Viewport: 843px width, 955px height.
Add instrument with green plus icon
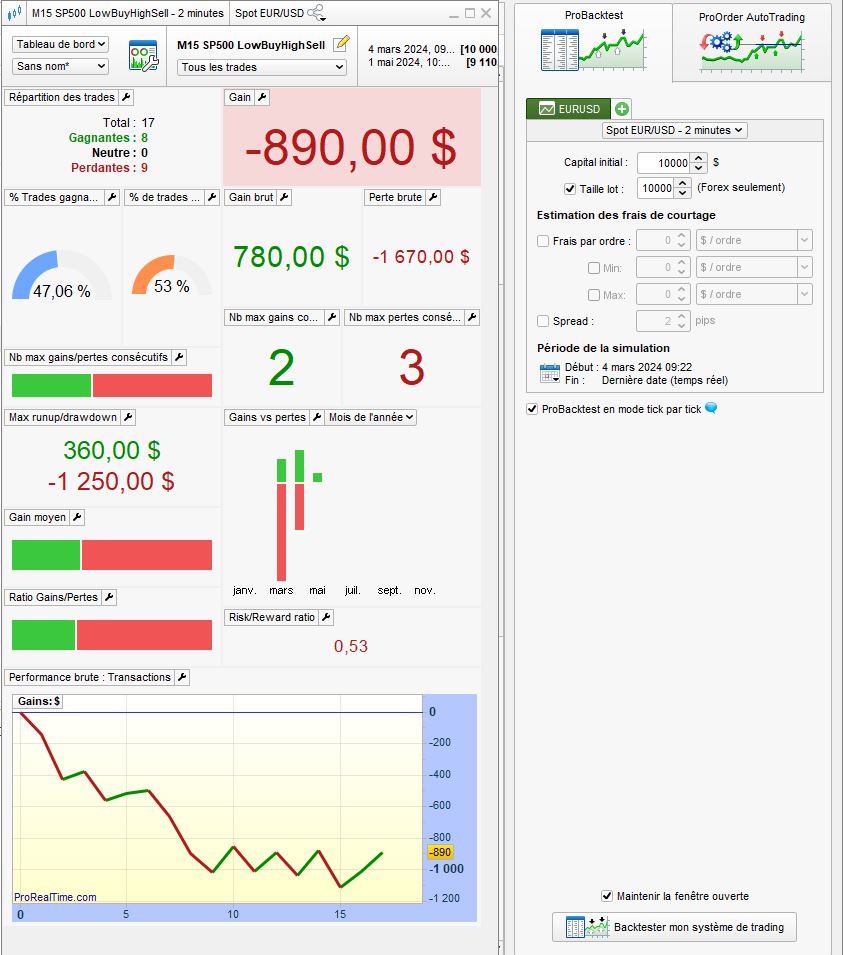(622, 109)
